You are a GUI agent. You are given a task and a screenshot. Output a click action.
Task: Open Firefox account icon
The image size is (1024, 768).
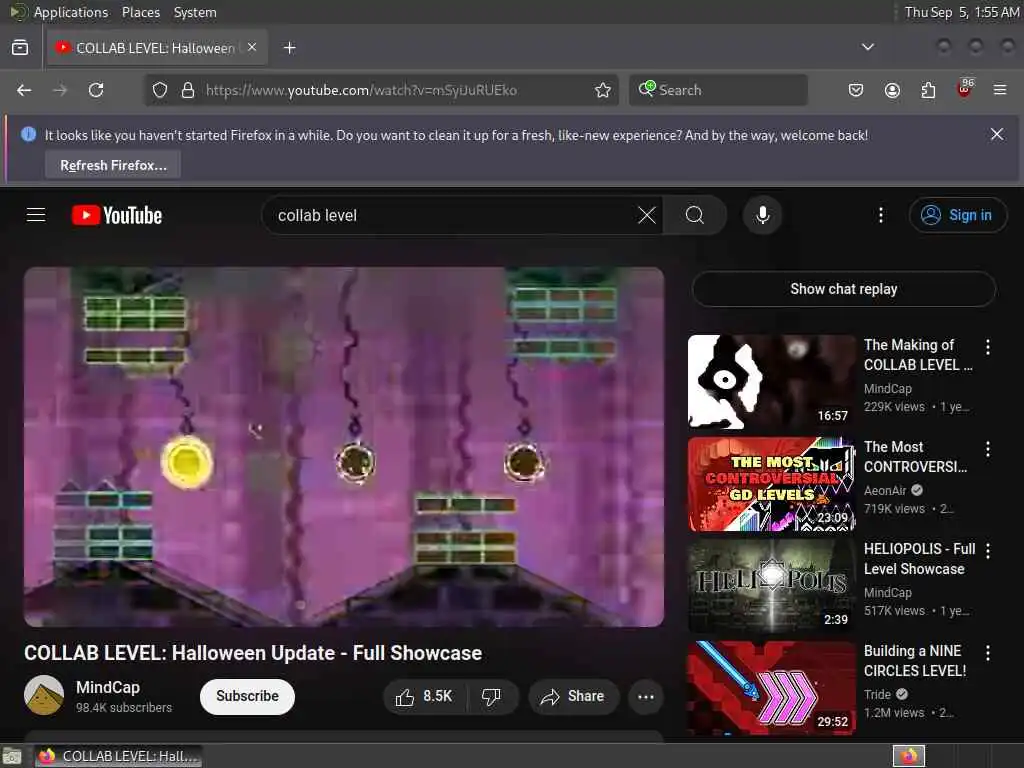coord(892,90)
